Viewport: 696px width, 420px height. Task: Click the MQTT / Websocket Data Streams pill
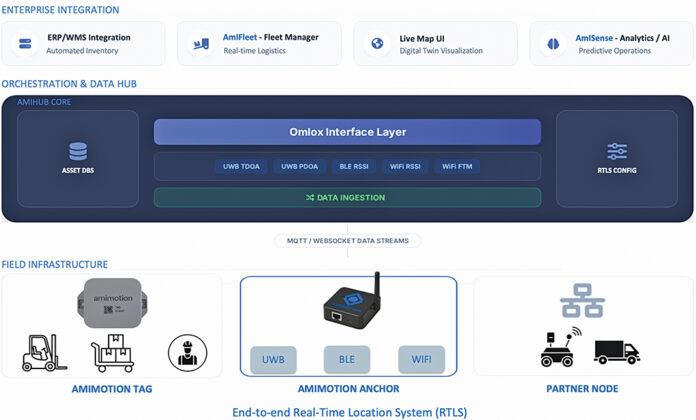pos(348,241)
